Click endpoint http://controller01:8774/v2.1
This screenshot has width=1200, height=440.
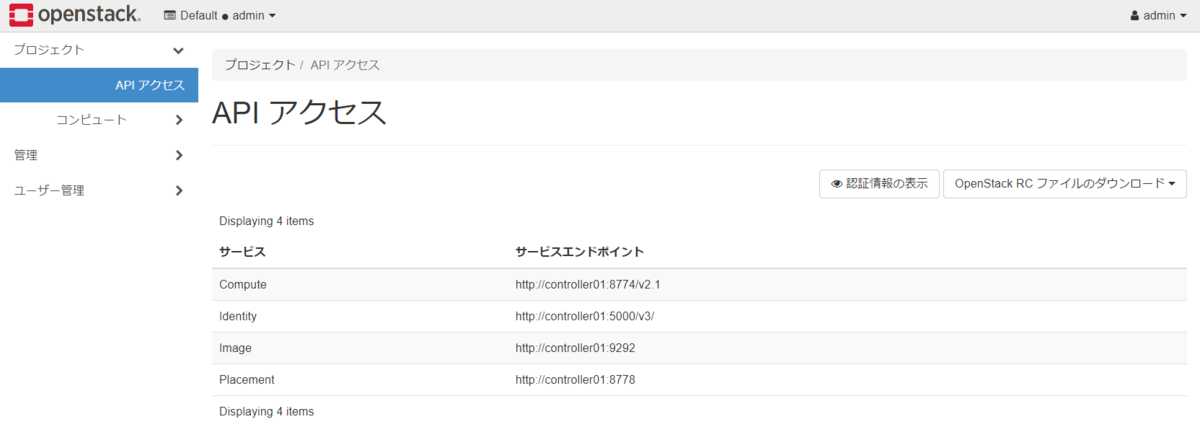point(588,284)
